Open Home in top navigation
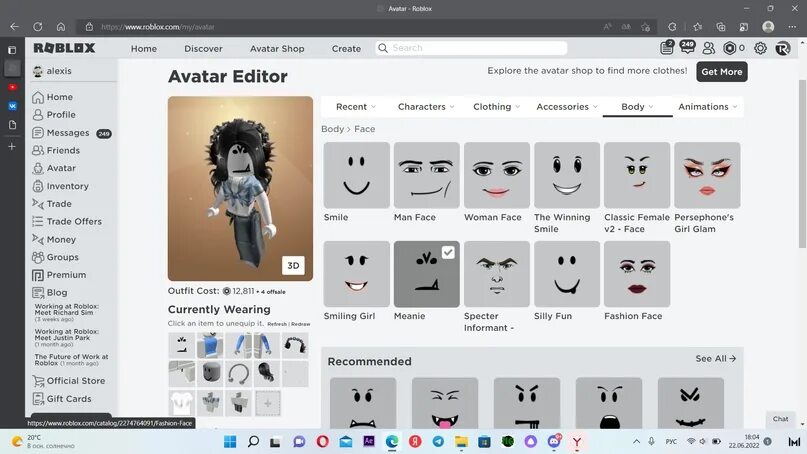Image resolution: width=807 pixels, height=454 pixels. [x=144, y=48]
